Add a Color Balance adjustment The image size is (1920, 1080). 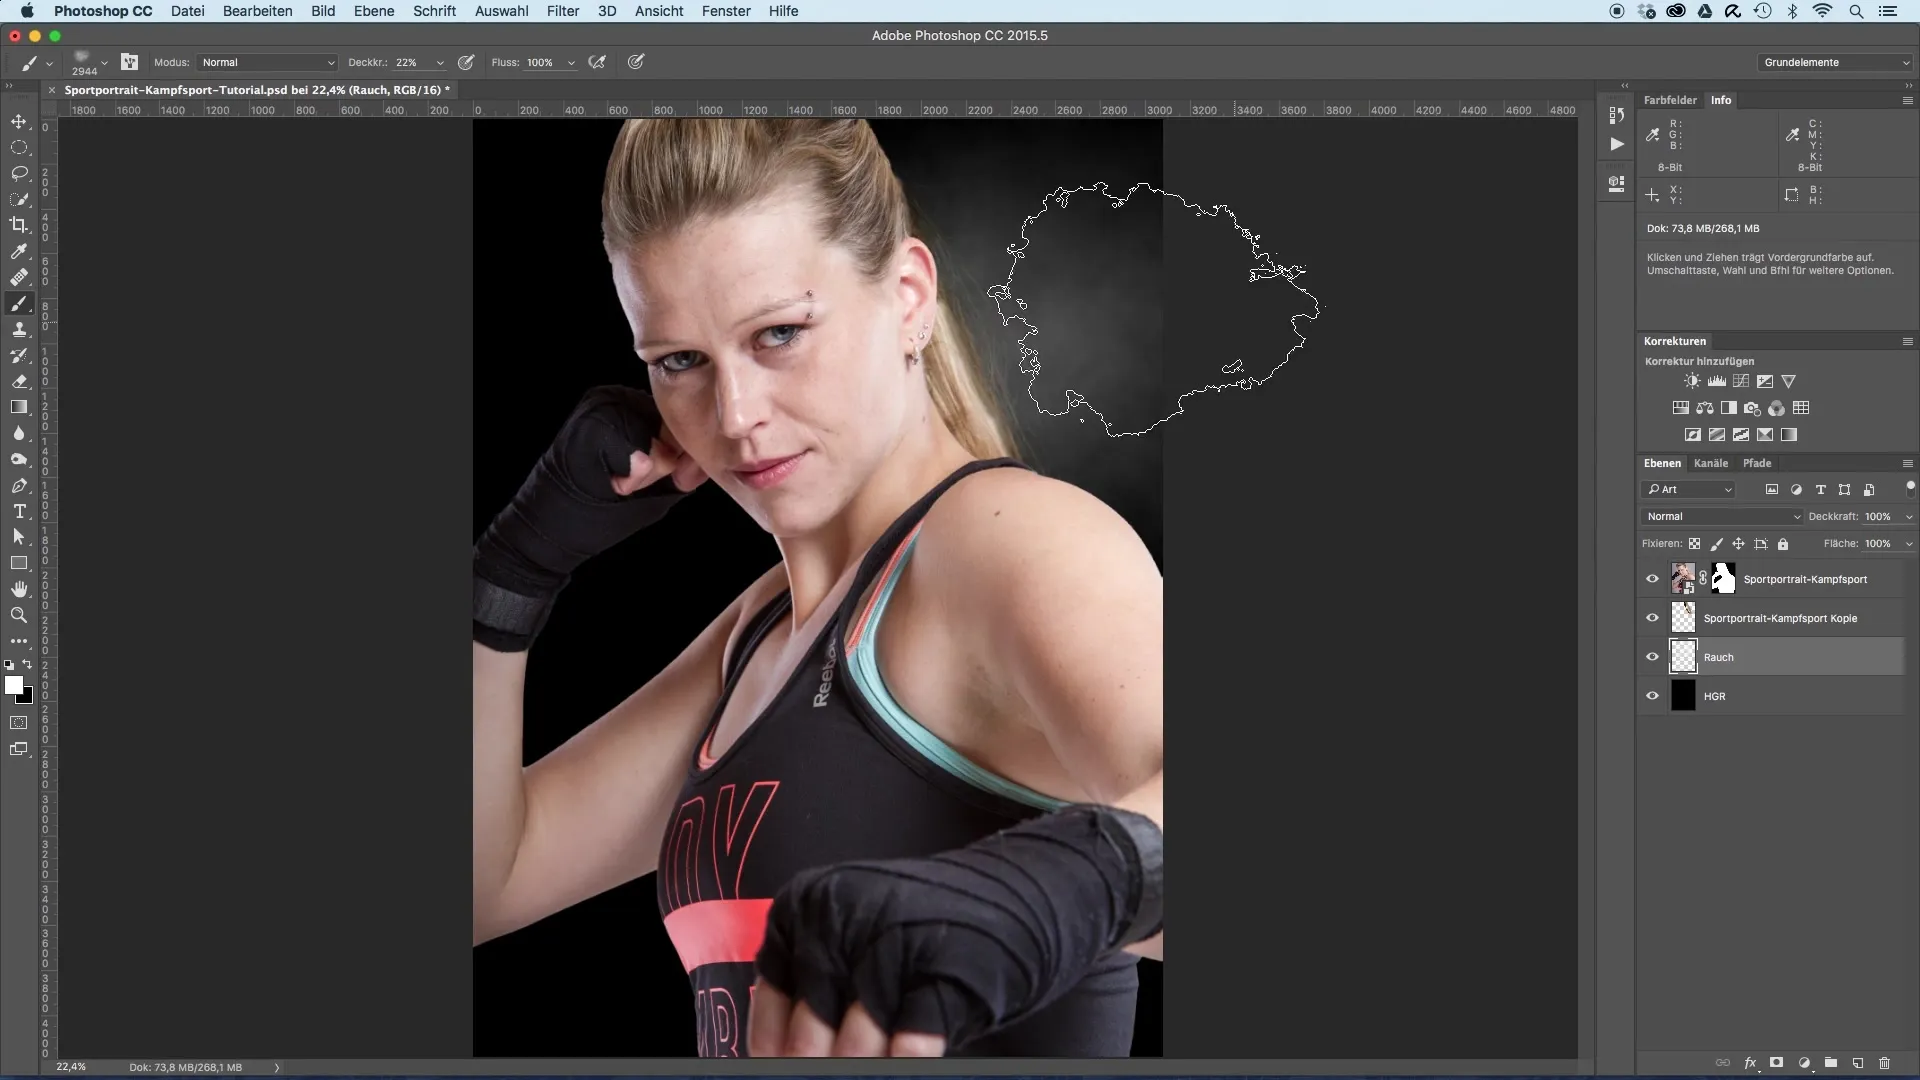click(x=1705, y=408)
